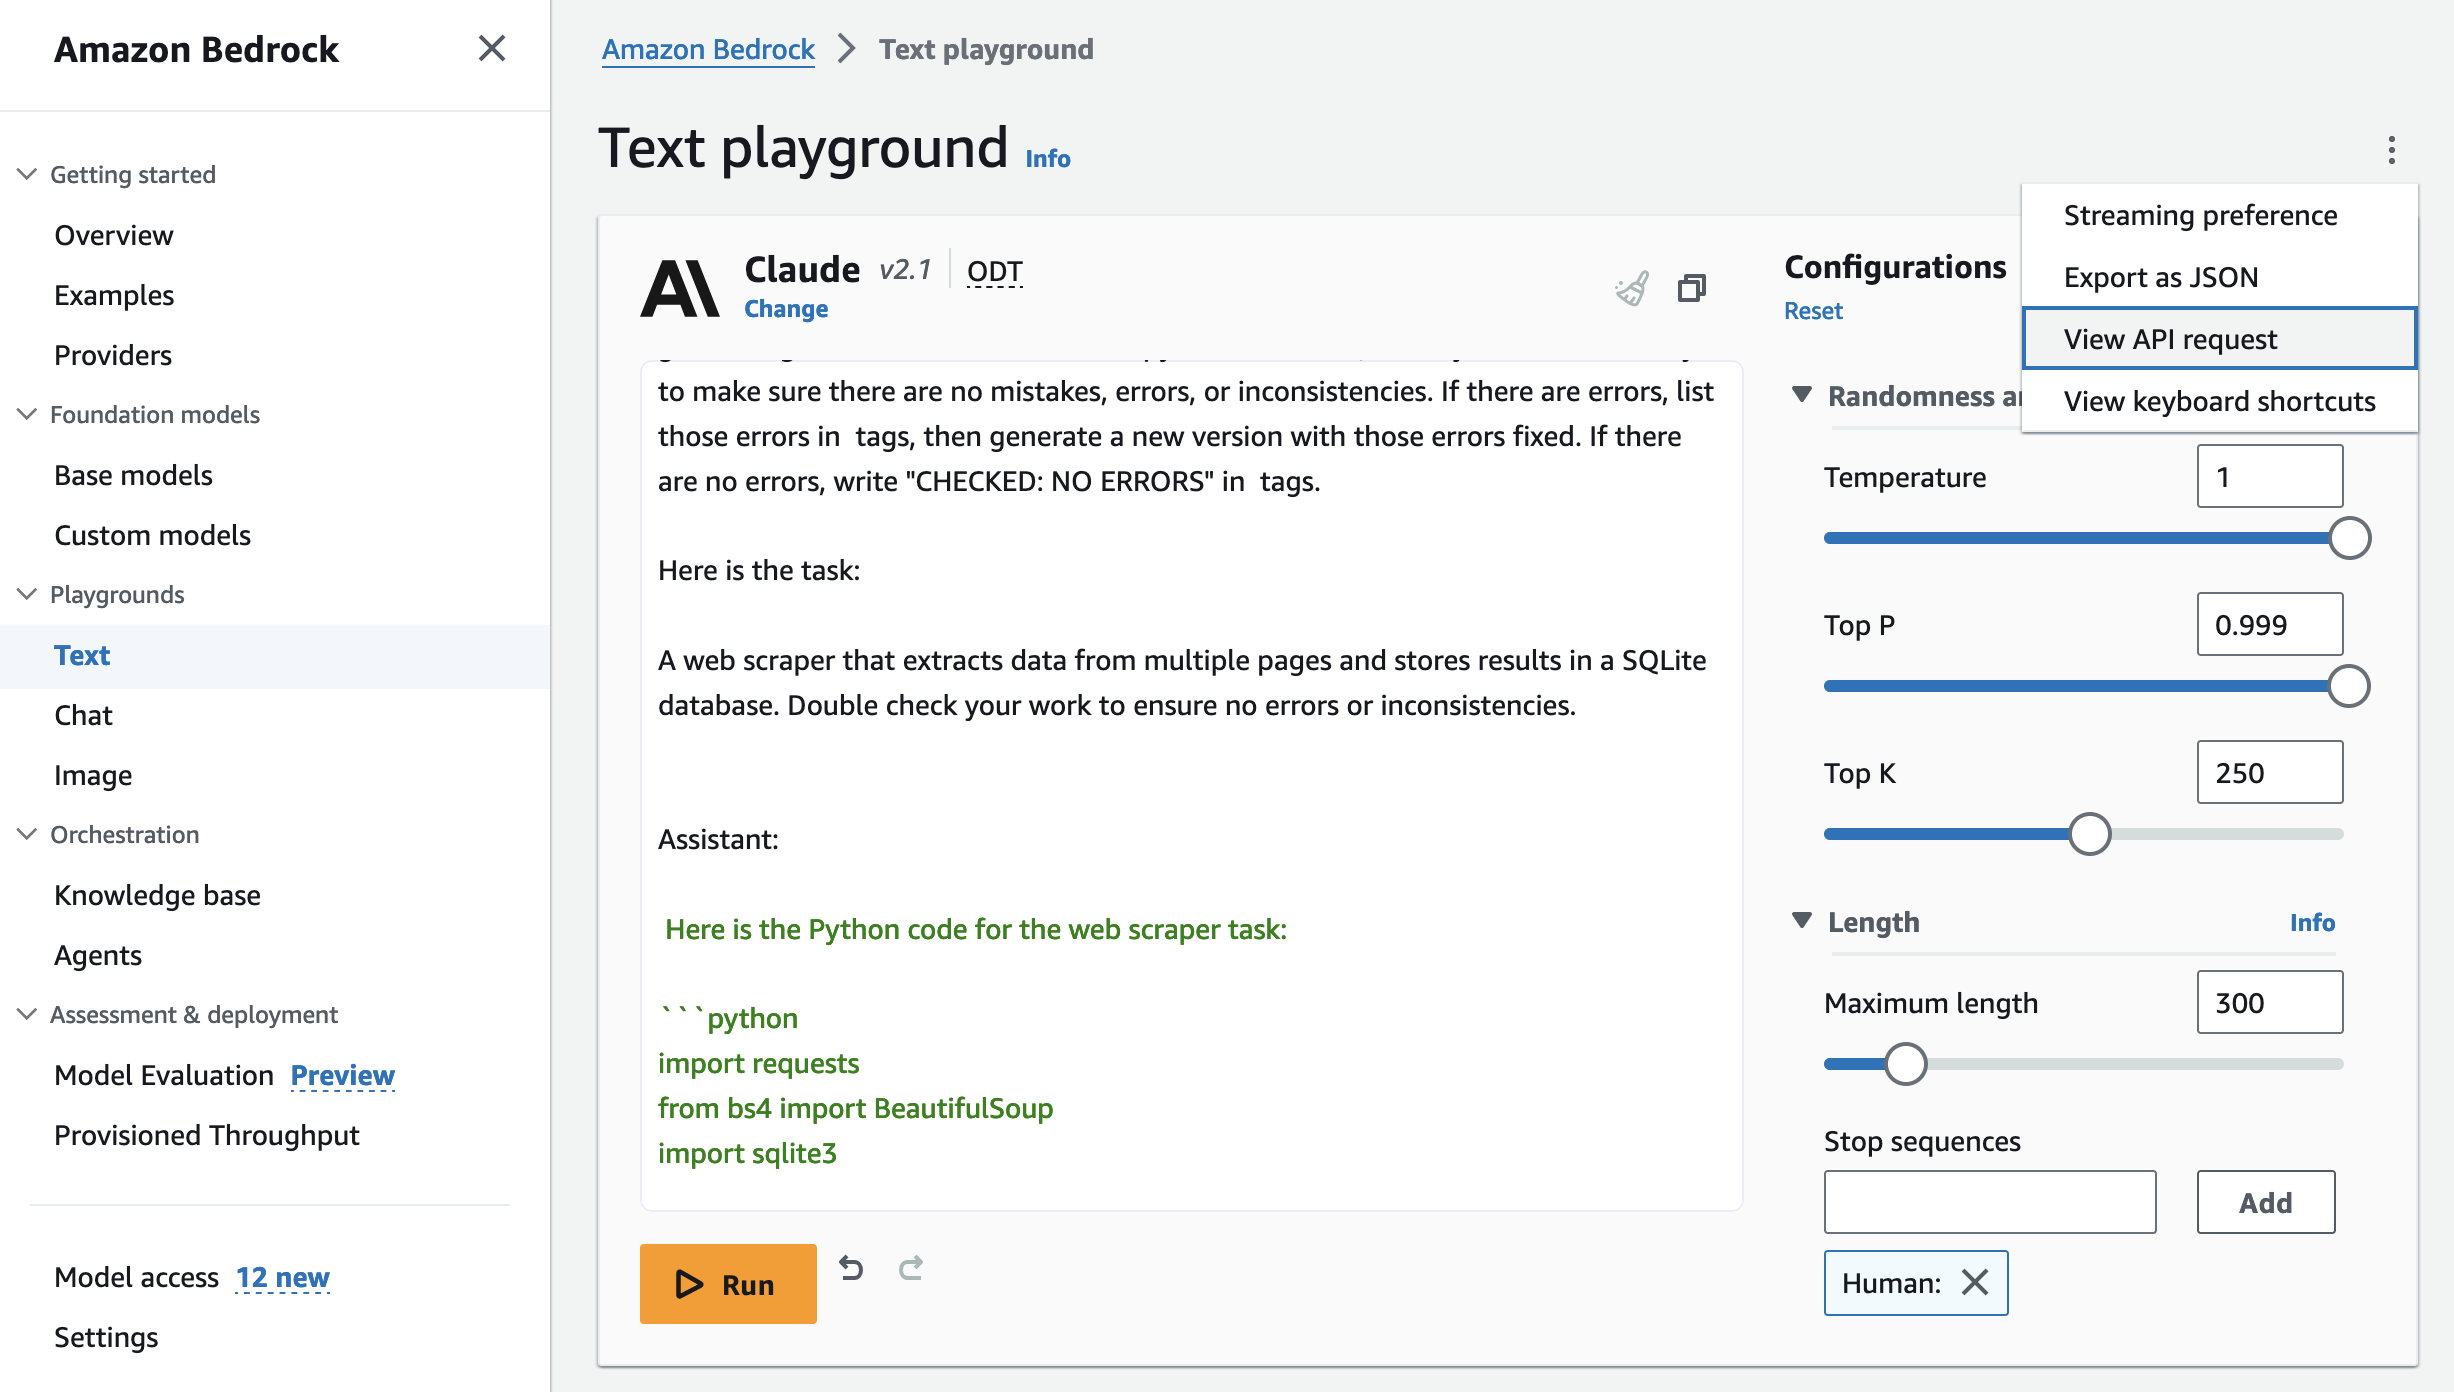Click the Anthropic logo icon

(680, 288)
